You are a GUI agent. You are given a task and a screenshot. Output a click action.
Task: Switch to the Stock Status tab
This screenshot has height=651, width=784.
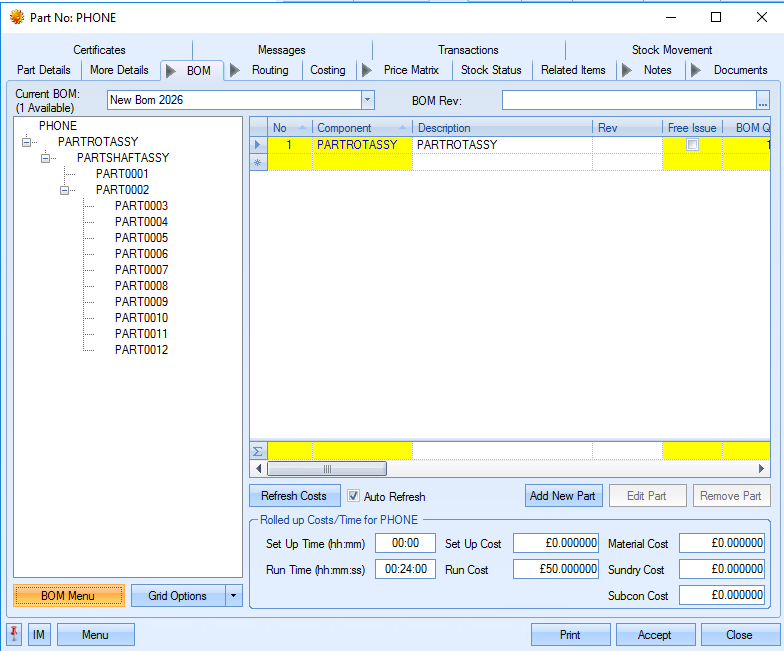click(491, 70)
